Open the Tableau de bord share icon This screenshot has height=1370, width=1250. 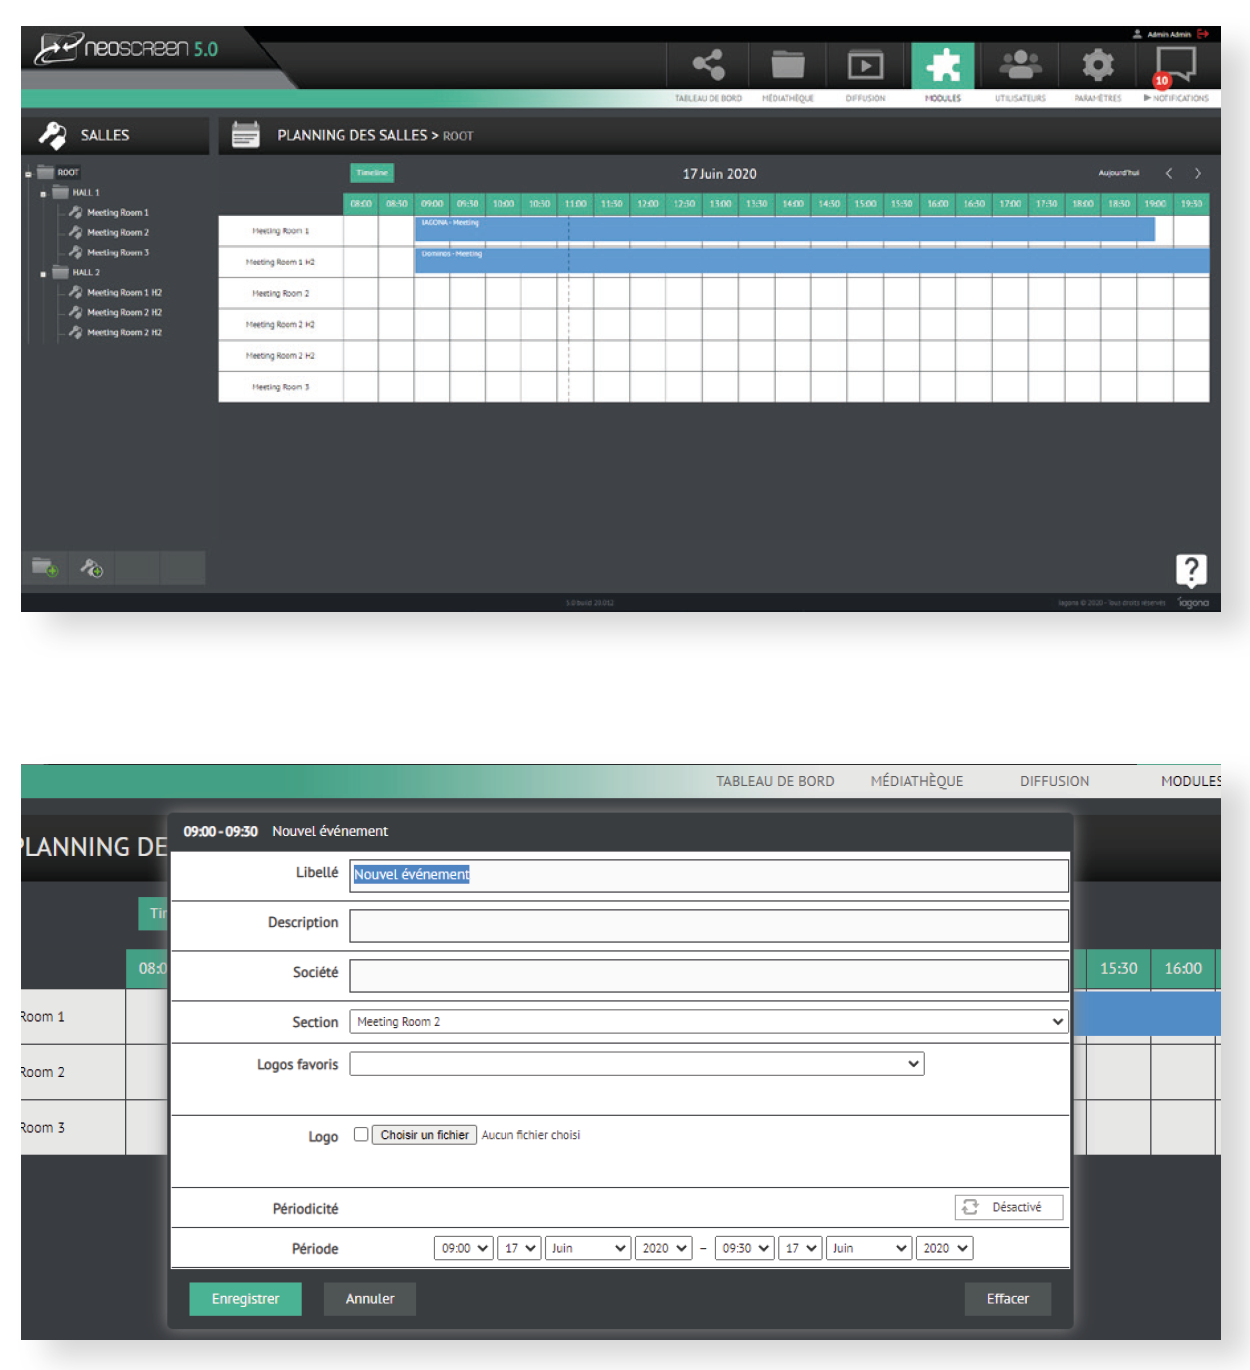pyautogui.click(x=708, y=65)
